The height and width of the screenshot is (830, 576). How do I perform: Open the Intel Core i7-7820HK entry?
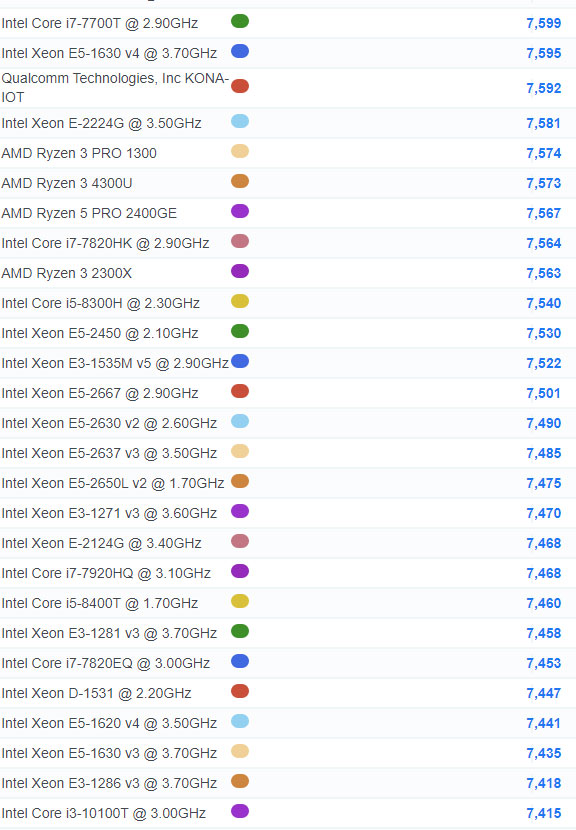[x=105, y=243]
